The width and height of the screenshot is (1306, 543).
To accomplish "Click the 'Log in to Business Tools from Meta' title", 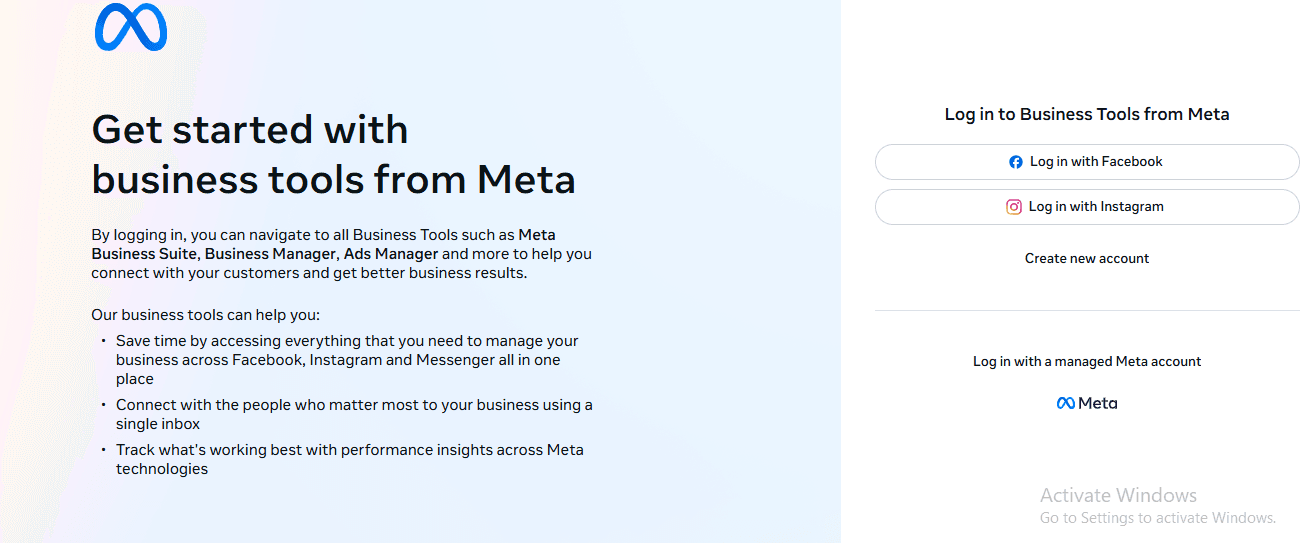I will click(x=1087, y=114).
